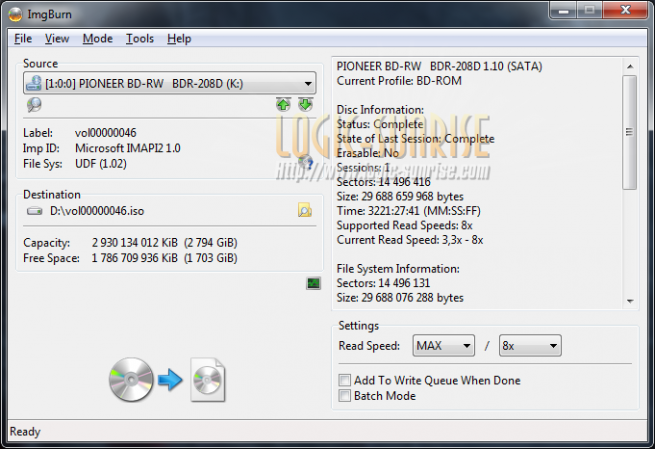Click the info panel scrollbar thumb
This screenshot has height=449, width=655.
(x=630, y=132)
